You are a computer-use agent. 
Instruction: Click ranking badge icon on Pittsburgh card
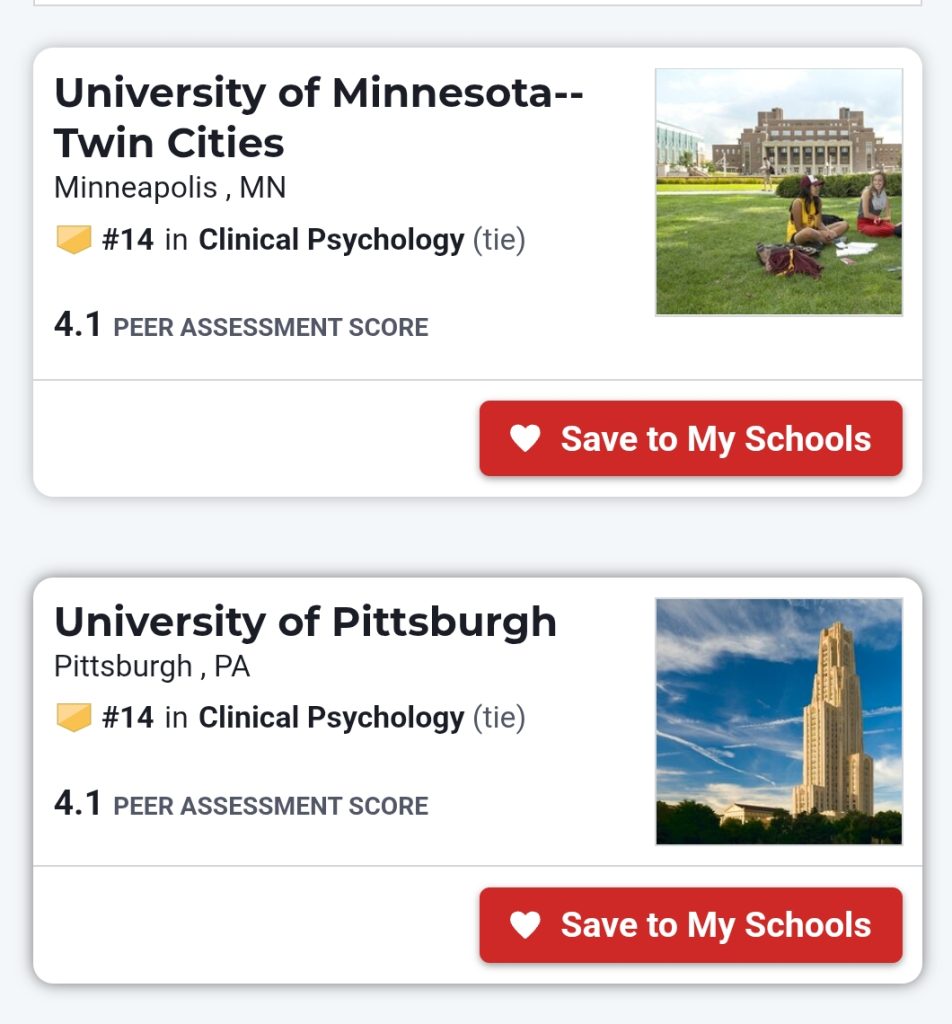point(74,717)
